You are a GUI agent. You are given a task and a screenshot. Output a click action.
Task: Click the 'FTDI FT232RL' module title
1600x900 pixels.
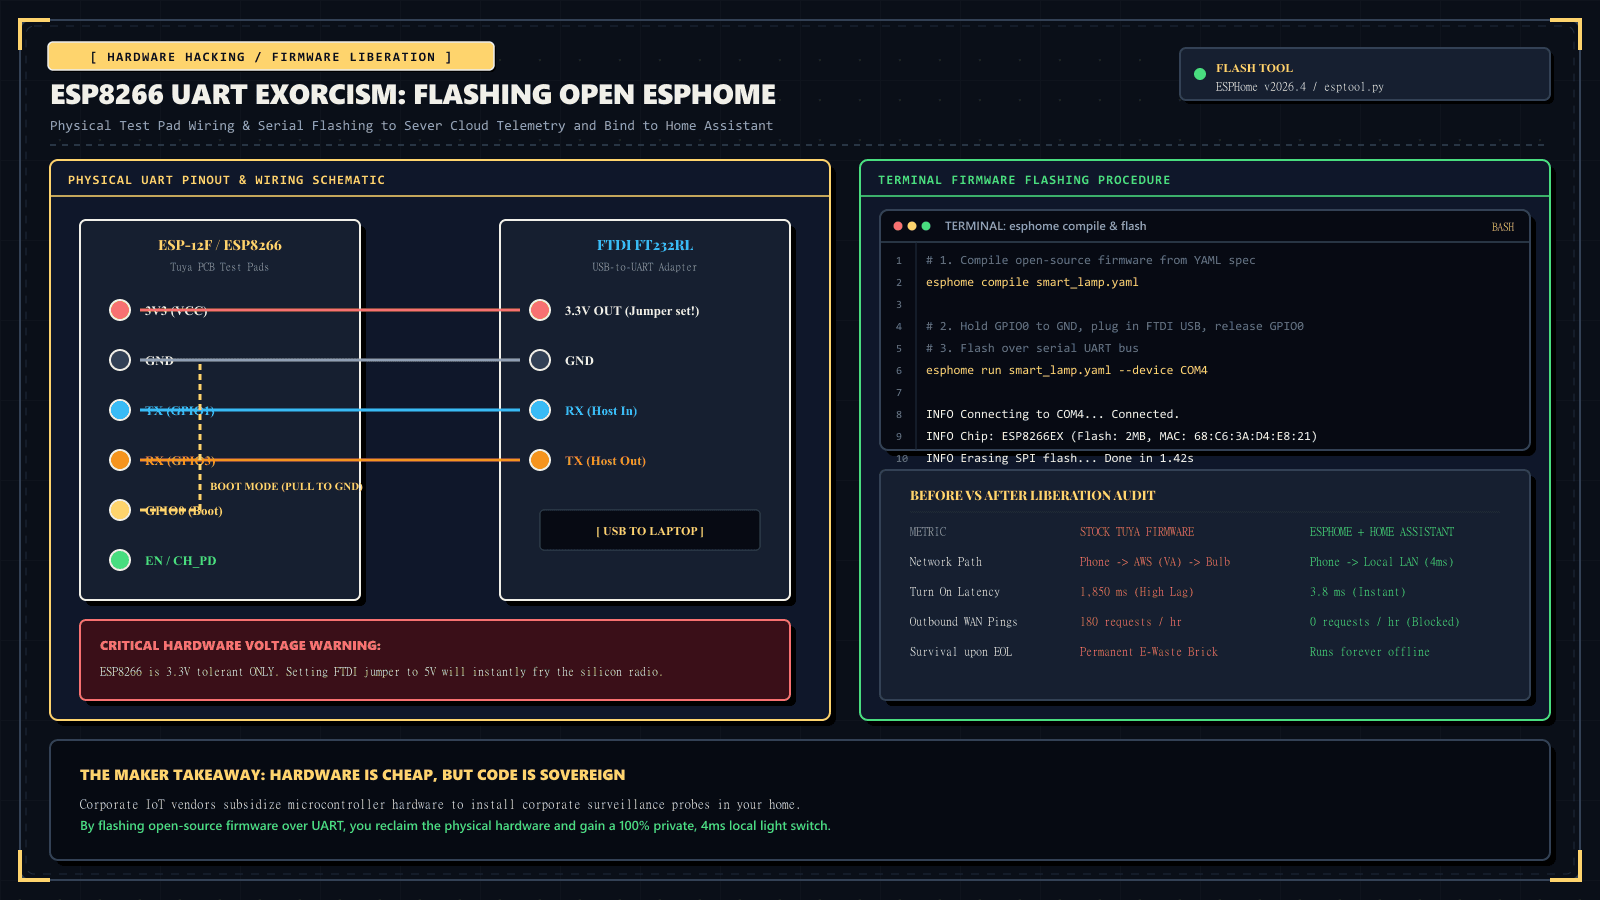(645, 245)
